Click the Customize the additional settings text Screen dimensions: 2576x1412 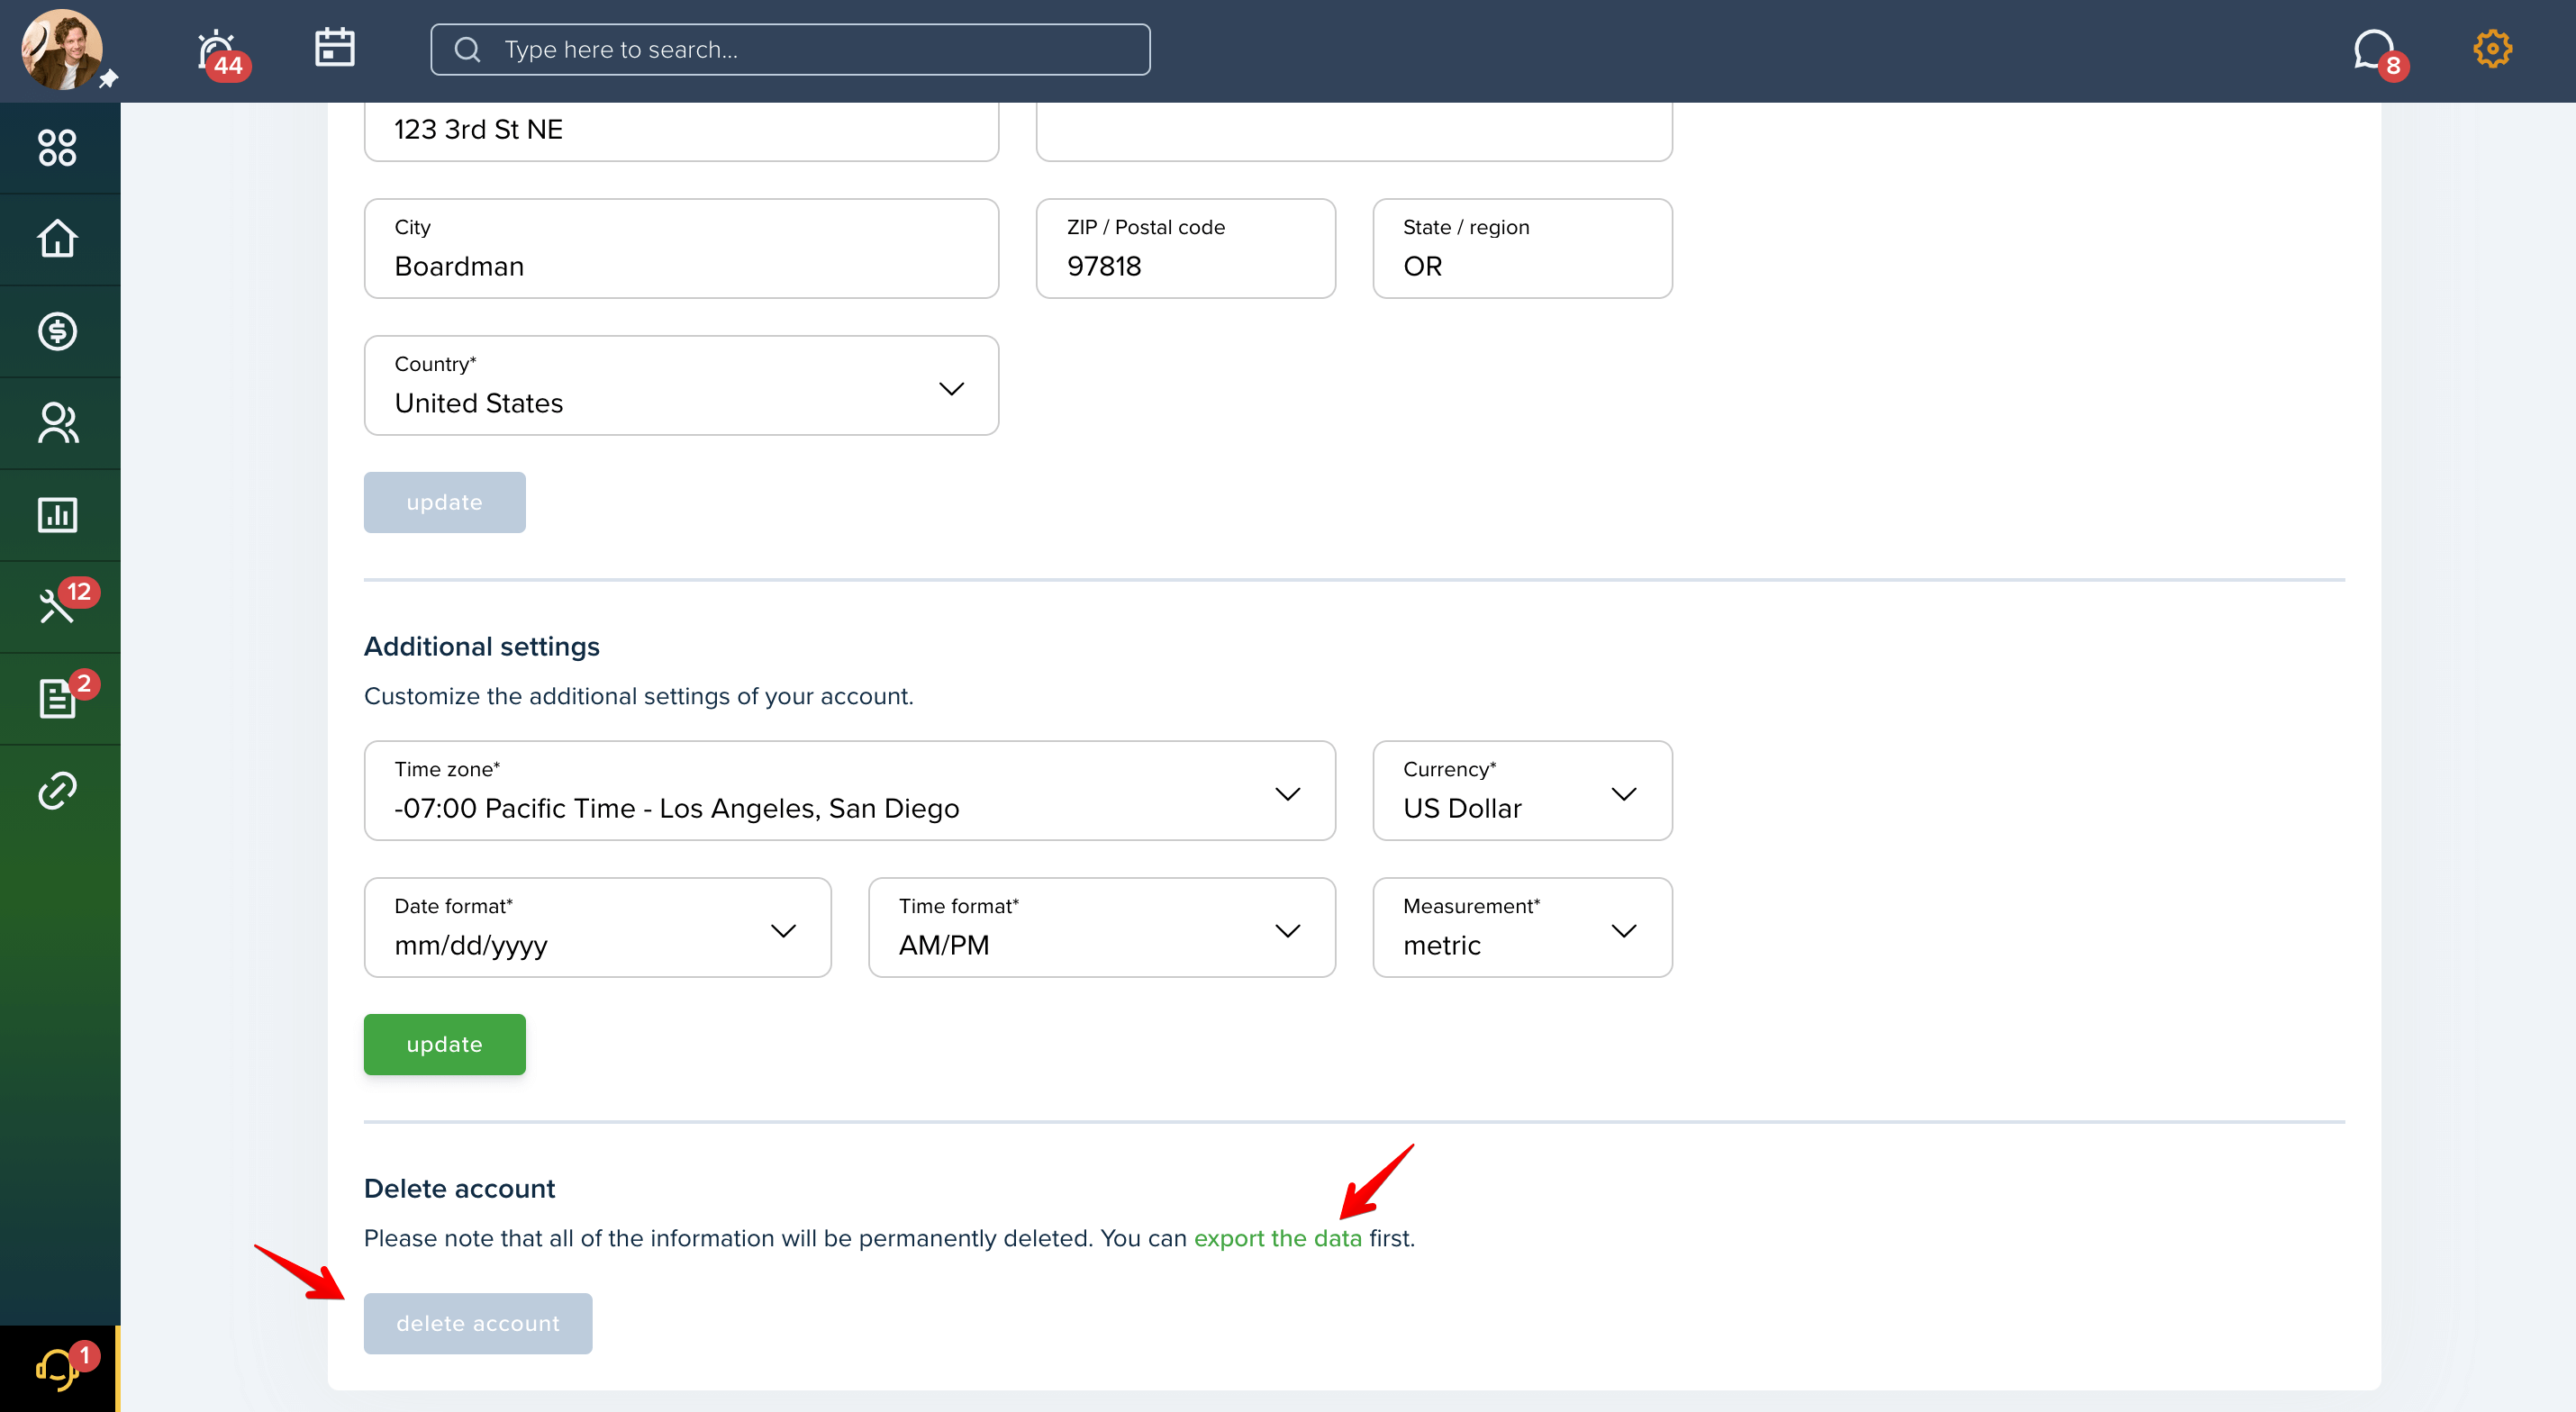(x=639, y=696)
